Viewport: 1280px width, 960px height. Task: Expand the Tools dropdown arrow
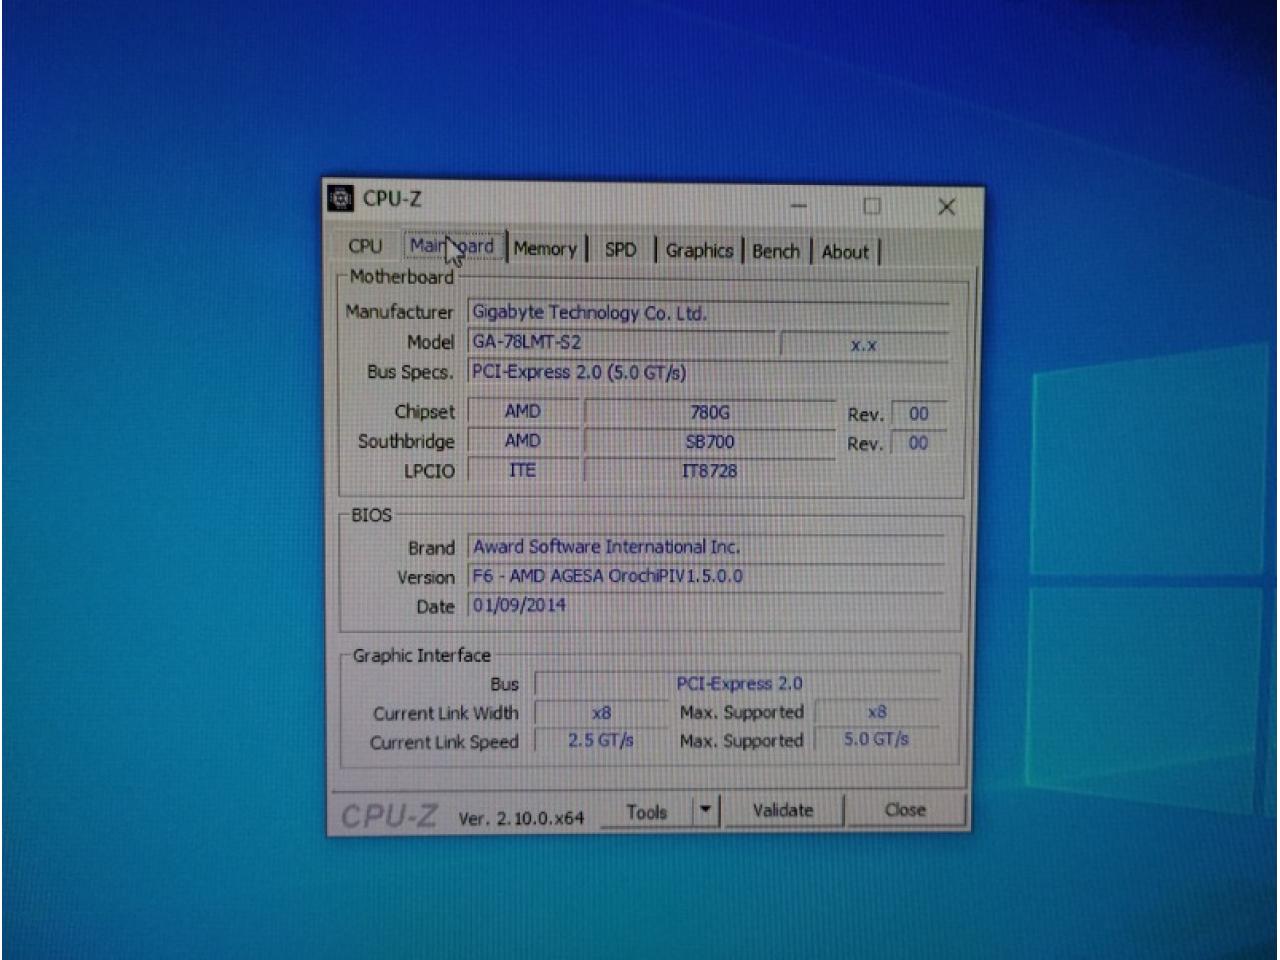(x=706, y=811)
